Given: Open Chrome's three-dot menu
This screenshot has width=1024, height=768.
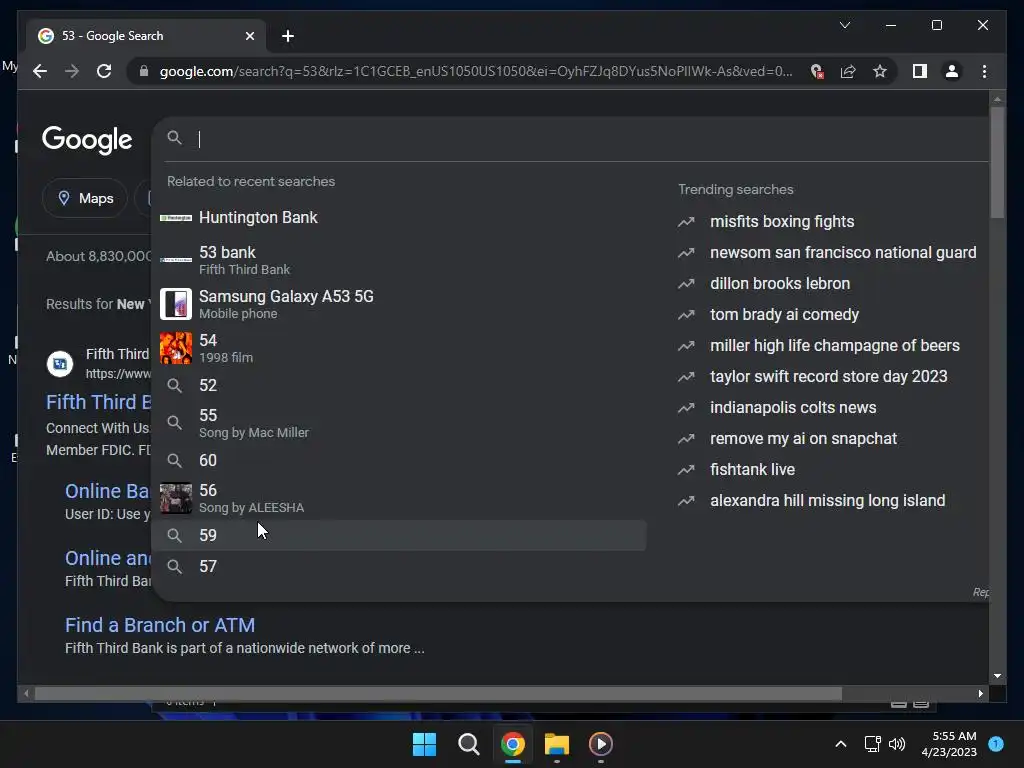Looking at the screenshot, I should pyautogui.click(x=984, y=71).
